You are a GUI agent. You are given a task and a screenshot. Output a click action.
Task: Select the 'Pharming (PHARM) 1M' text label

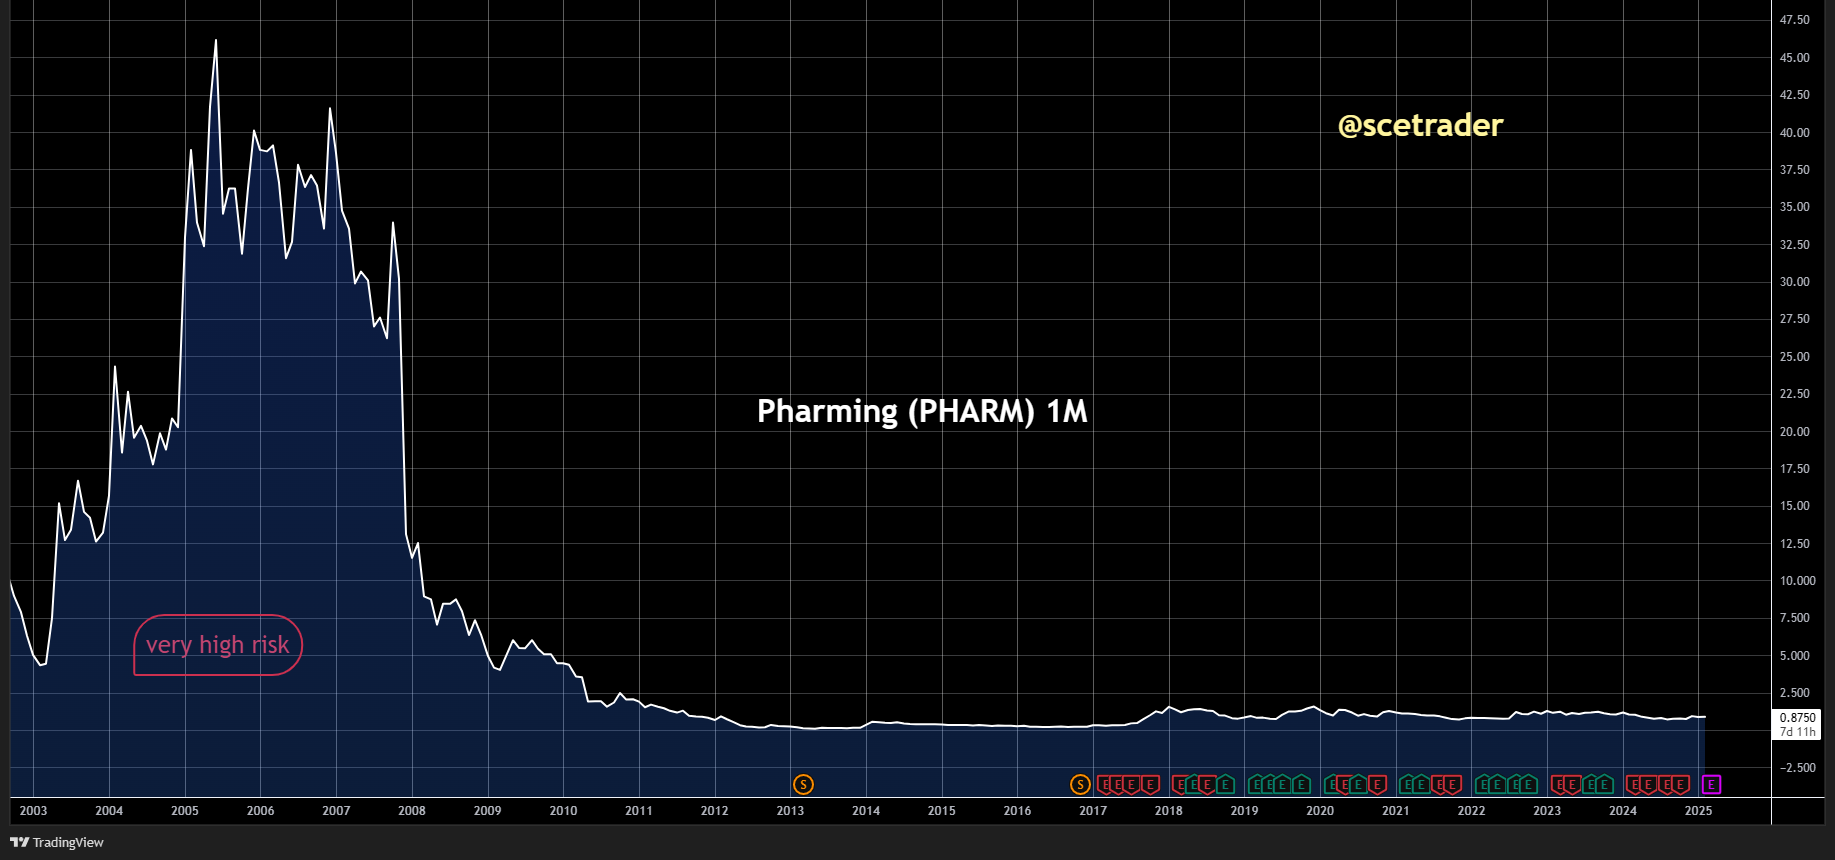[922, 411]
